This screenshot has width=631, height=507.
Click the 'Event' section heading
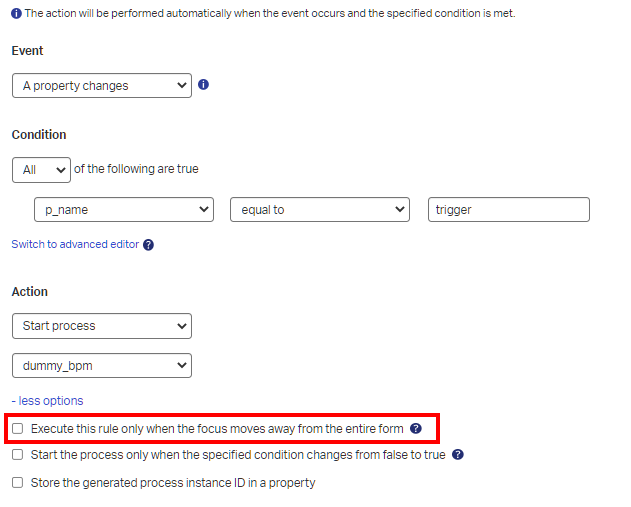coord(28,51)
